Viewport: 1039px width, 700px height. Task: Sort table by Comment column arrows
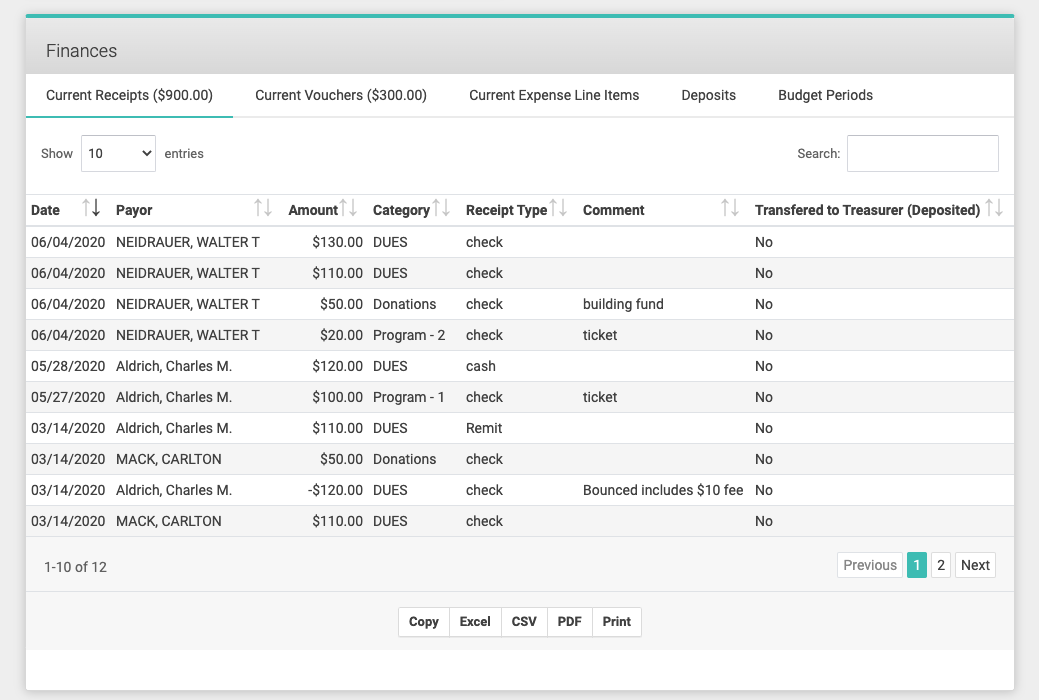tap(730, 208)
